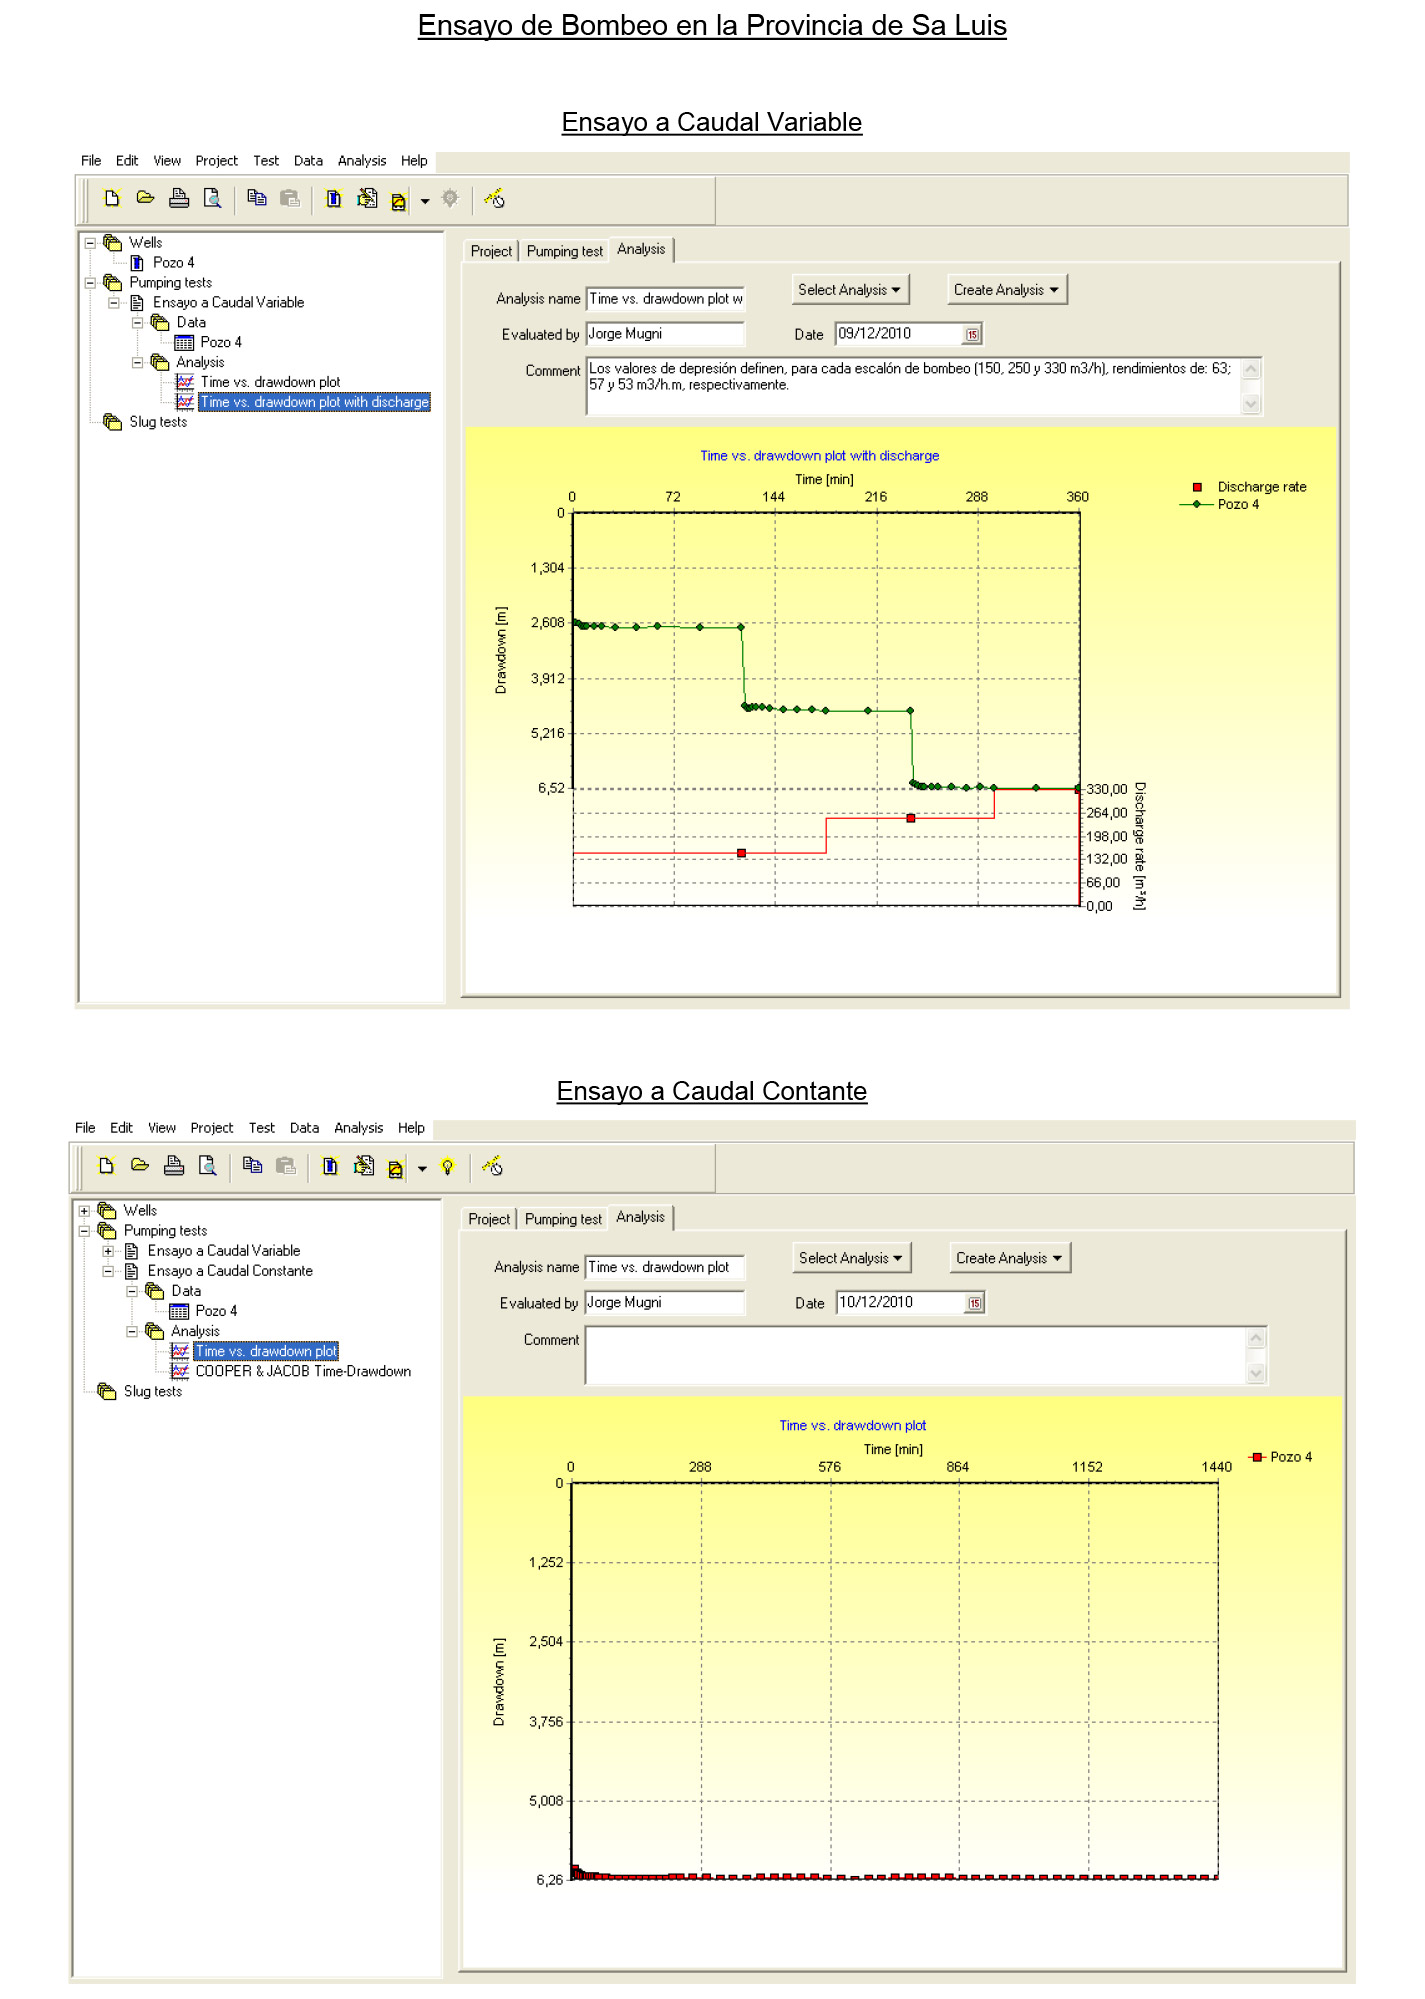Open new analysis dropdown arrow in upper toolbar
This screenshot has width=1425, height=1999.
pos(425,201)
